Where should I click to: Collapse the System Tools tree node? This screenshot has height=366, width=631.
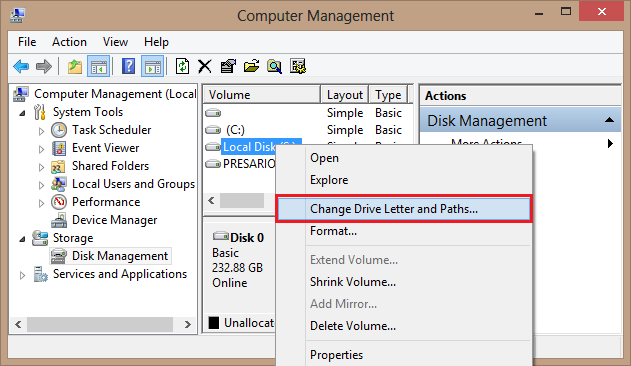(23, 114)
